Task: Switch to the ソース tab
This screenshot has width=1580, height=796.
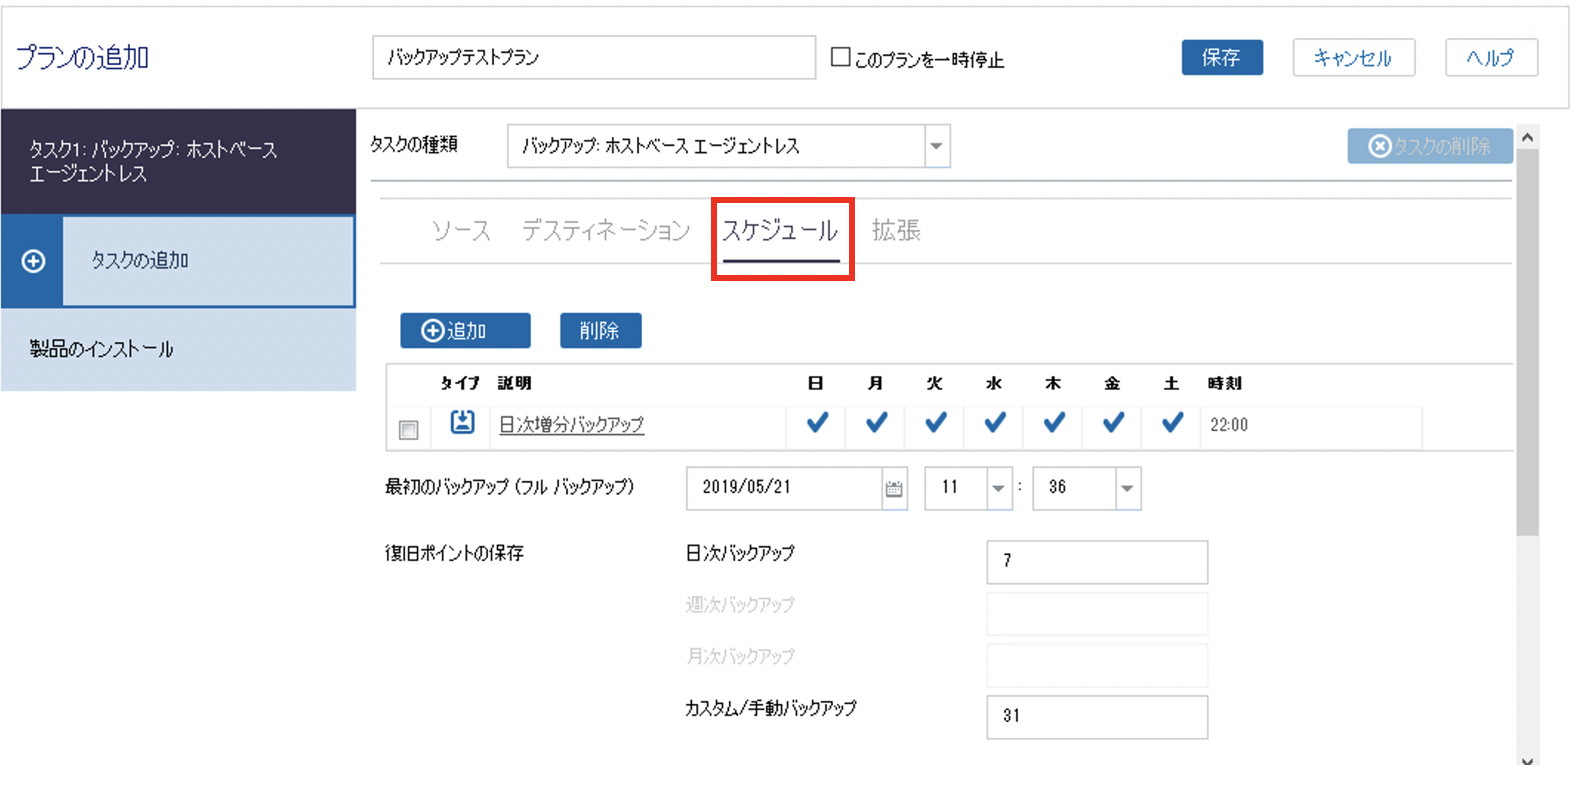Action: coord(461,231)
